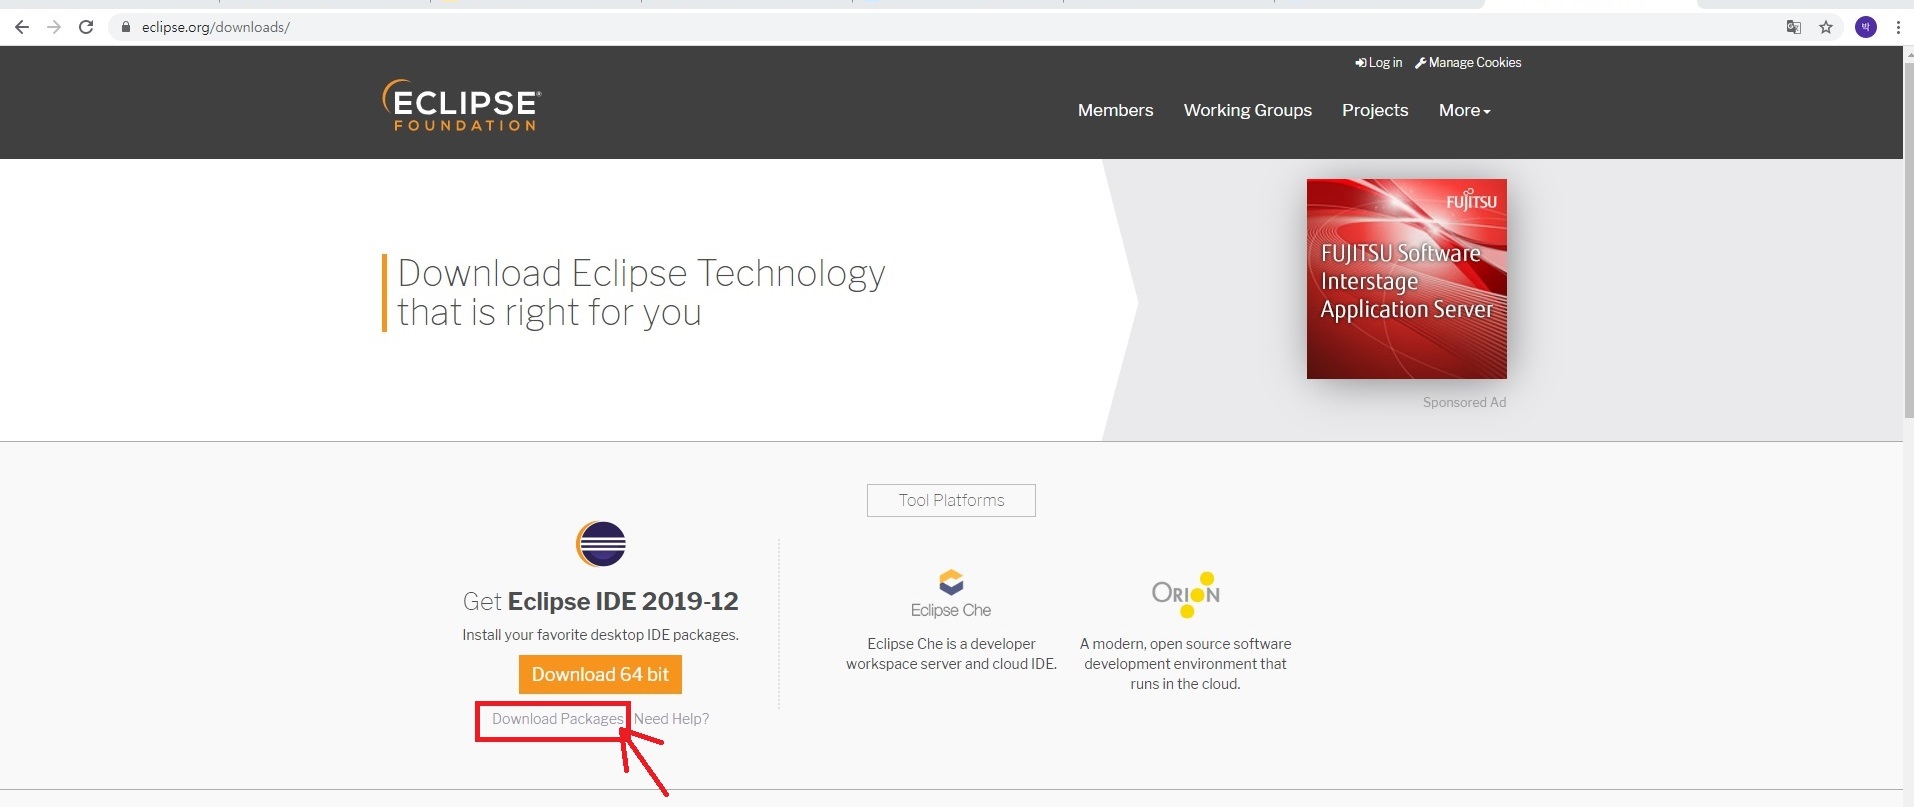Click the Orion logo
This screenshot has width=1914, height=807.
1186,594
